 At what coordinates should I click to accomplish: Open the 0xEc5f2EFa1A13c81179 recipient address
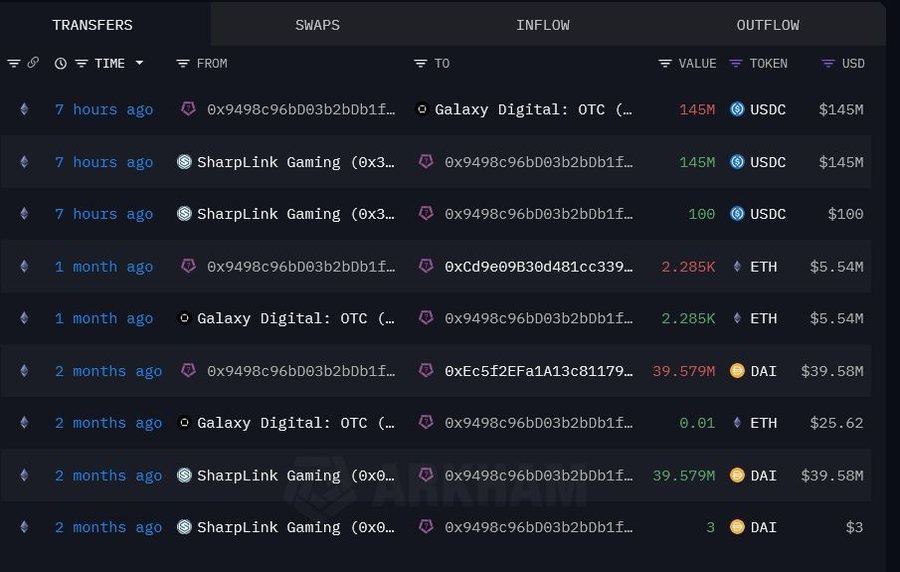[538, 371]
